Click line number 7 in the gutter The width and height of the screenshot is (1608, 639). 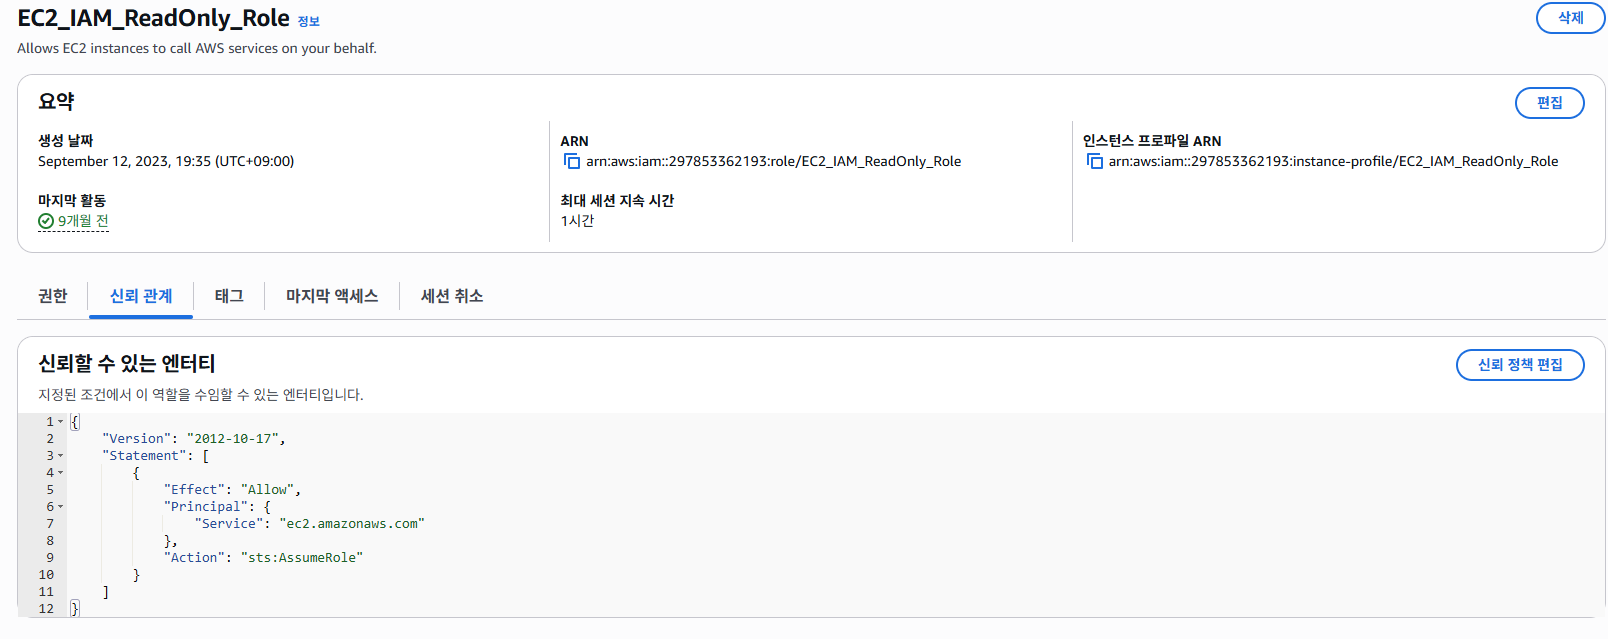coord(50,524)
